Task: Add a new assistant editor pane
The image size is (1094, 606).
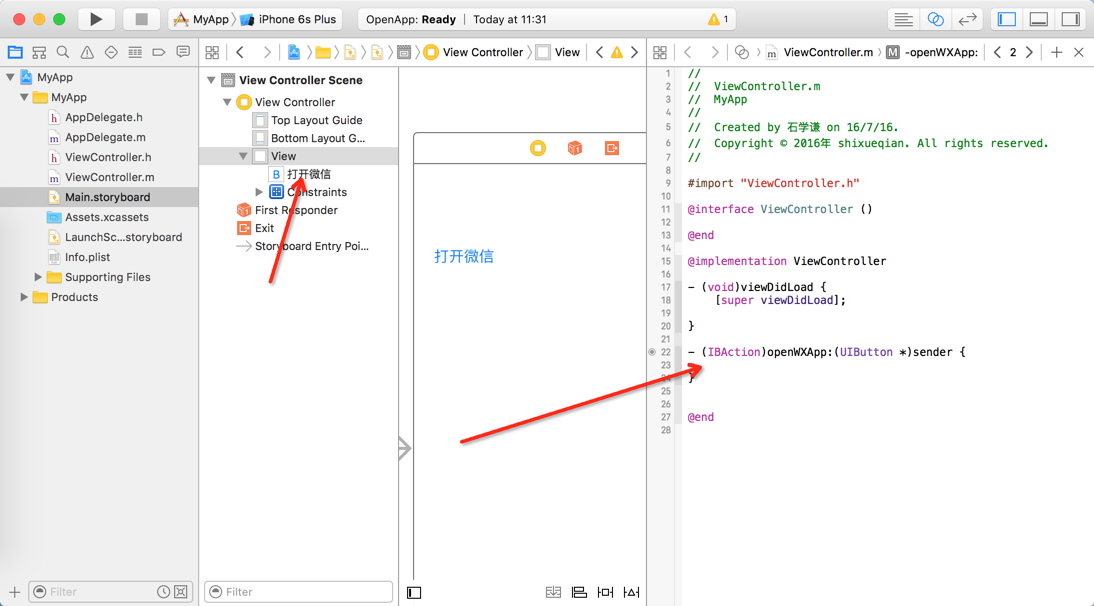Action: click(x=1056, y=52)
